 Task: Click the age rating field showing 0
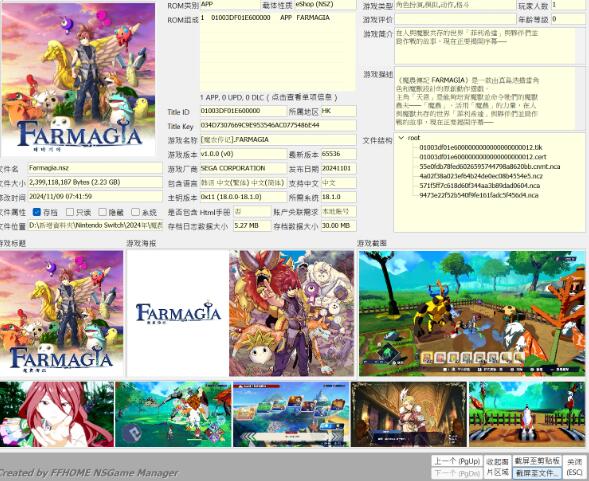[x=568, y=19]
